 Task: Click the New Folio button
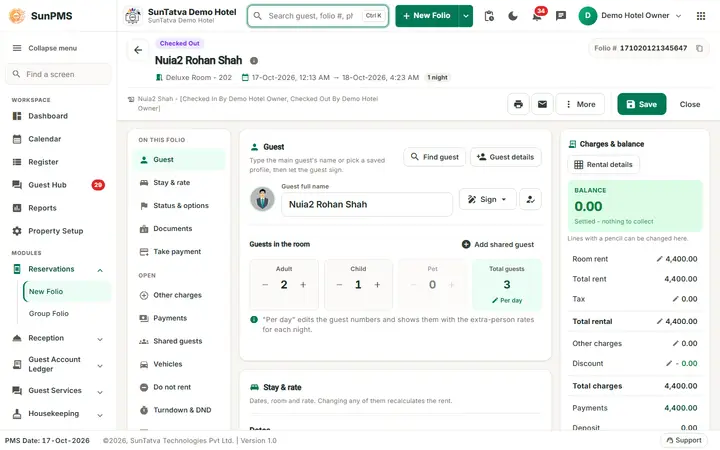[427, 16]
